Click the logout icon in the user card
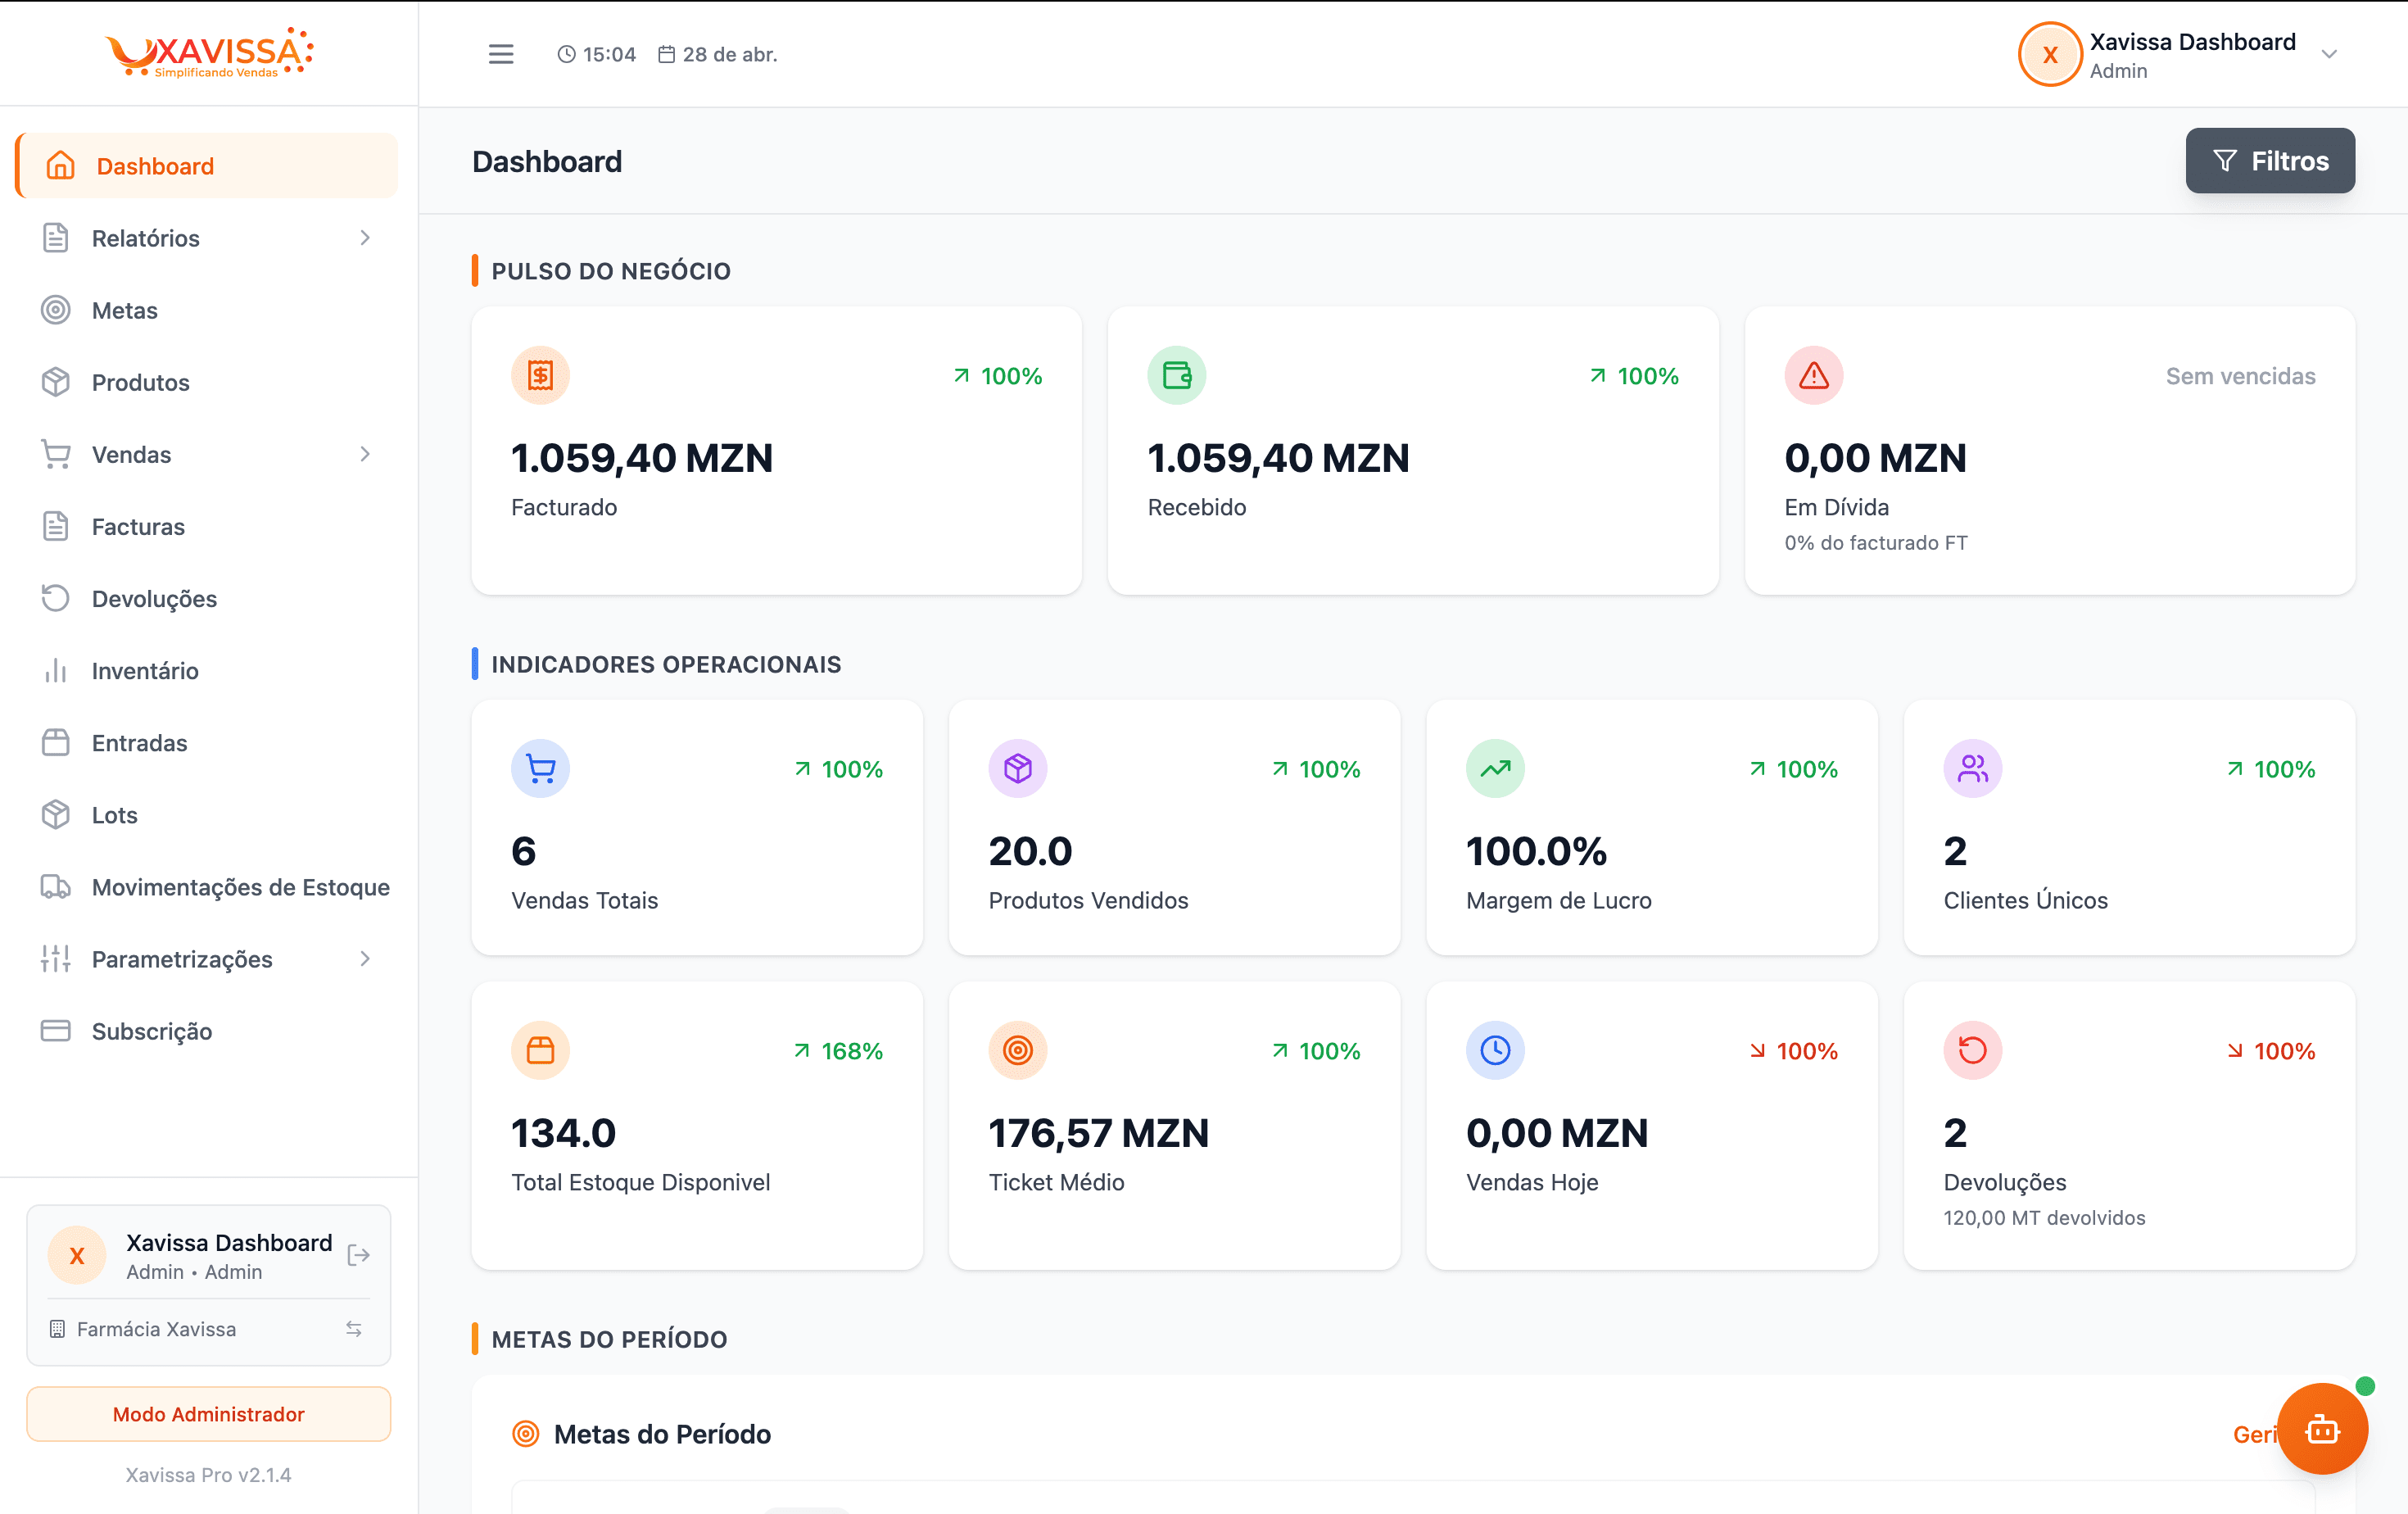The image size is (2408, 1514). [x=358, y=1255]
